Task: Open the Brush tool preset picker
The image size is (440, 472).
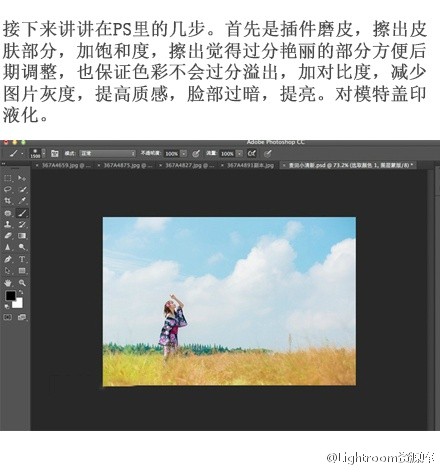Action: point(15,153)
